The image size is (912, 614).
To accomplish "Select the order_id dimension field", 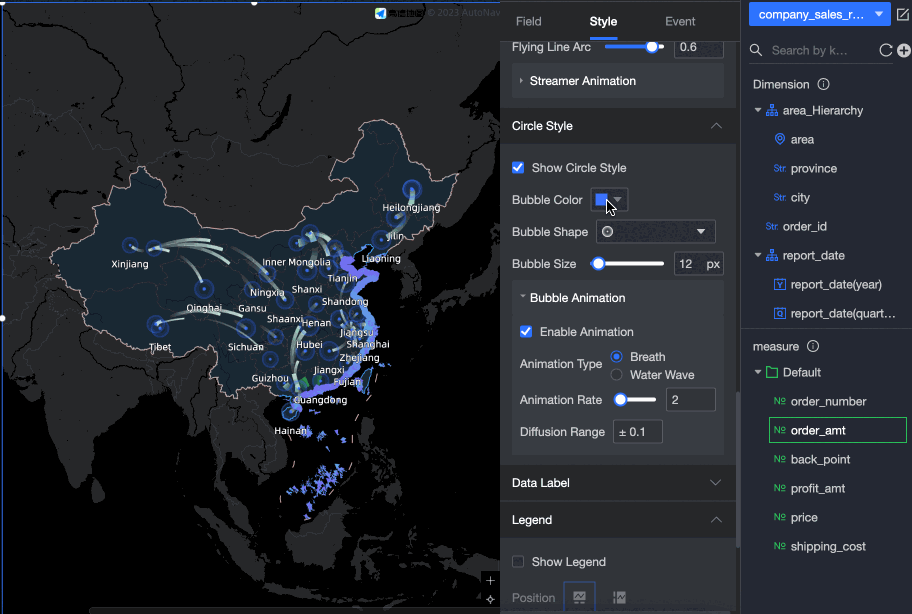I will pos(804,227).
